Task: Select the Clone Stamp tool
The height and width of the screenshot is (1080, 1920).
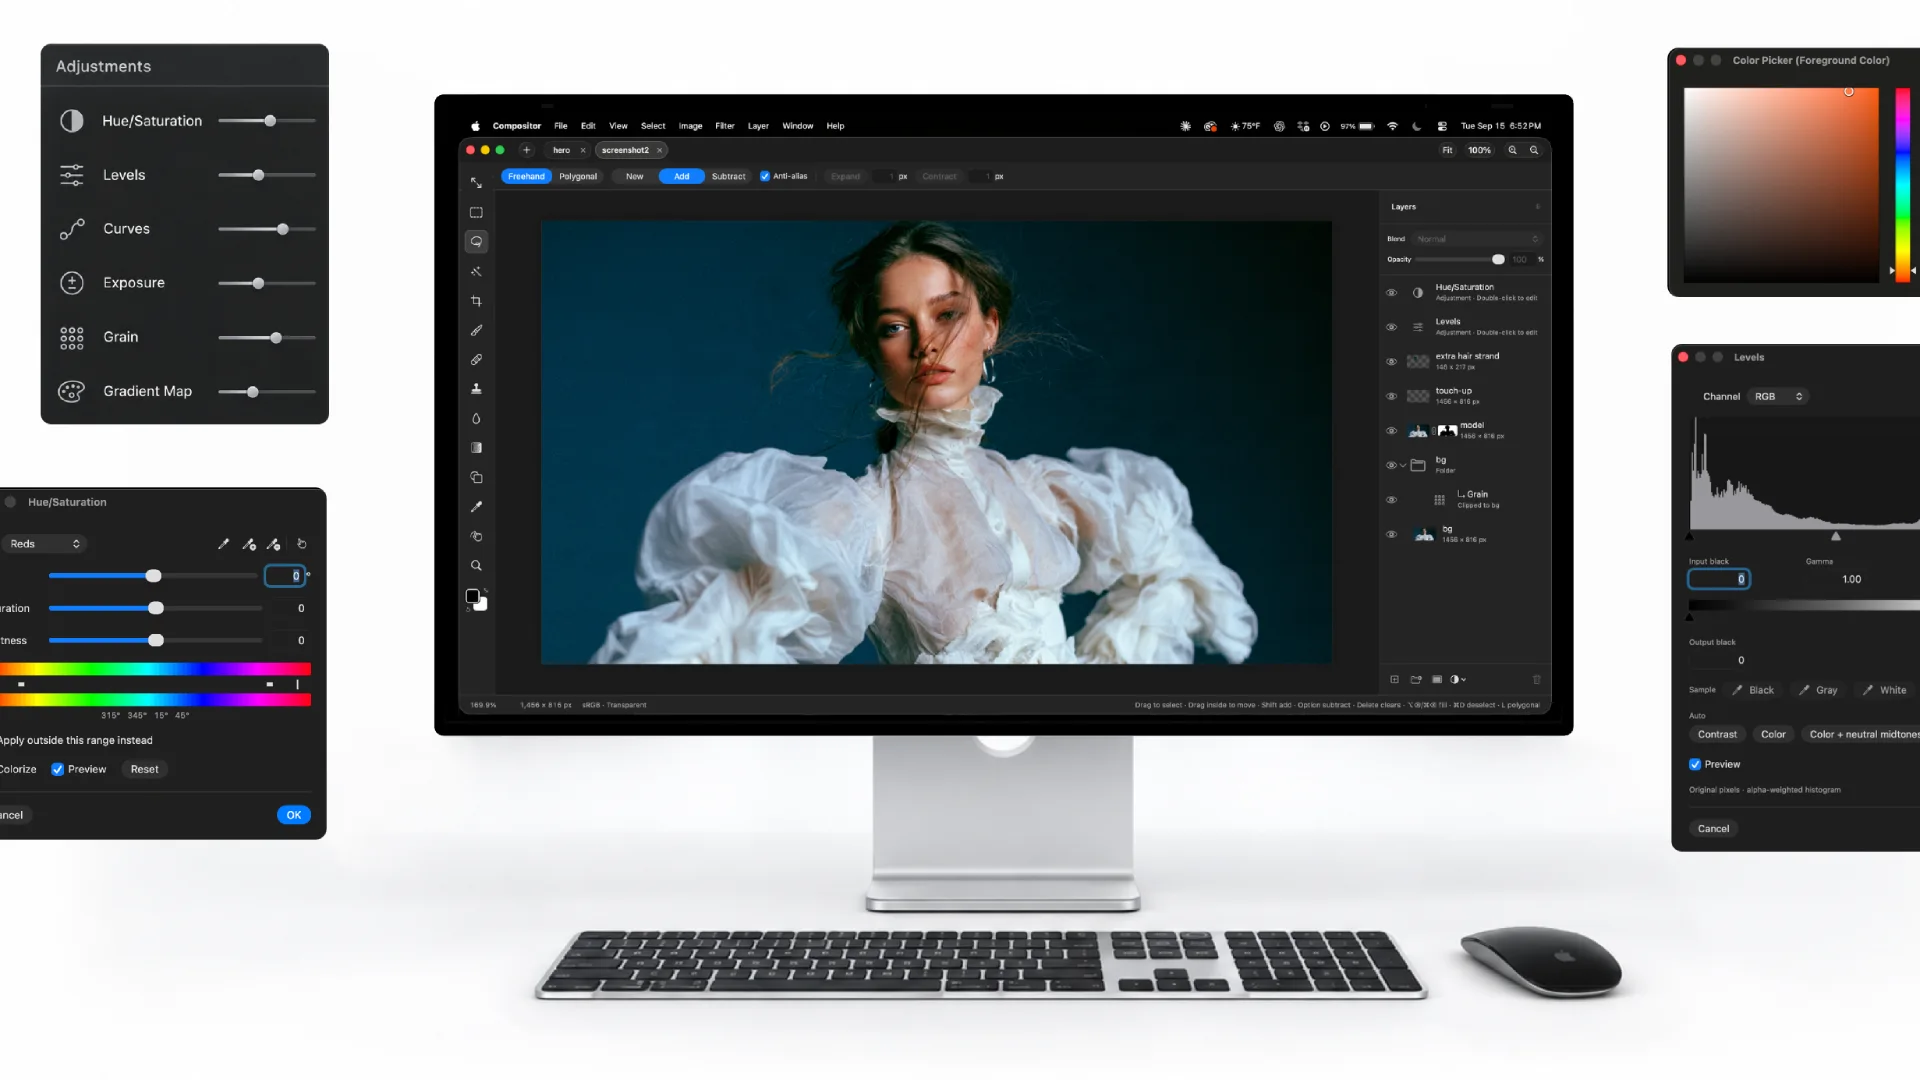Action: point(476,389)
